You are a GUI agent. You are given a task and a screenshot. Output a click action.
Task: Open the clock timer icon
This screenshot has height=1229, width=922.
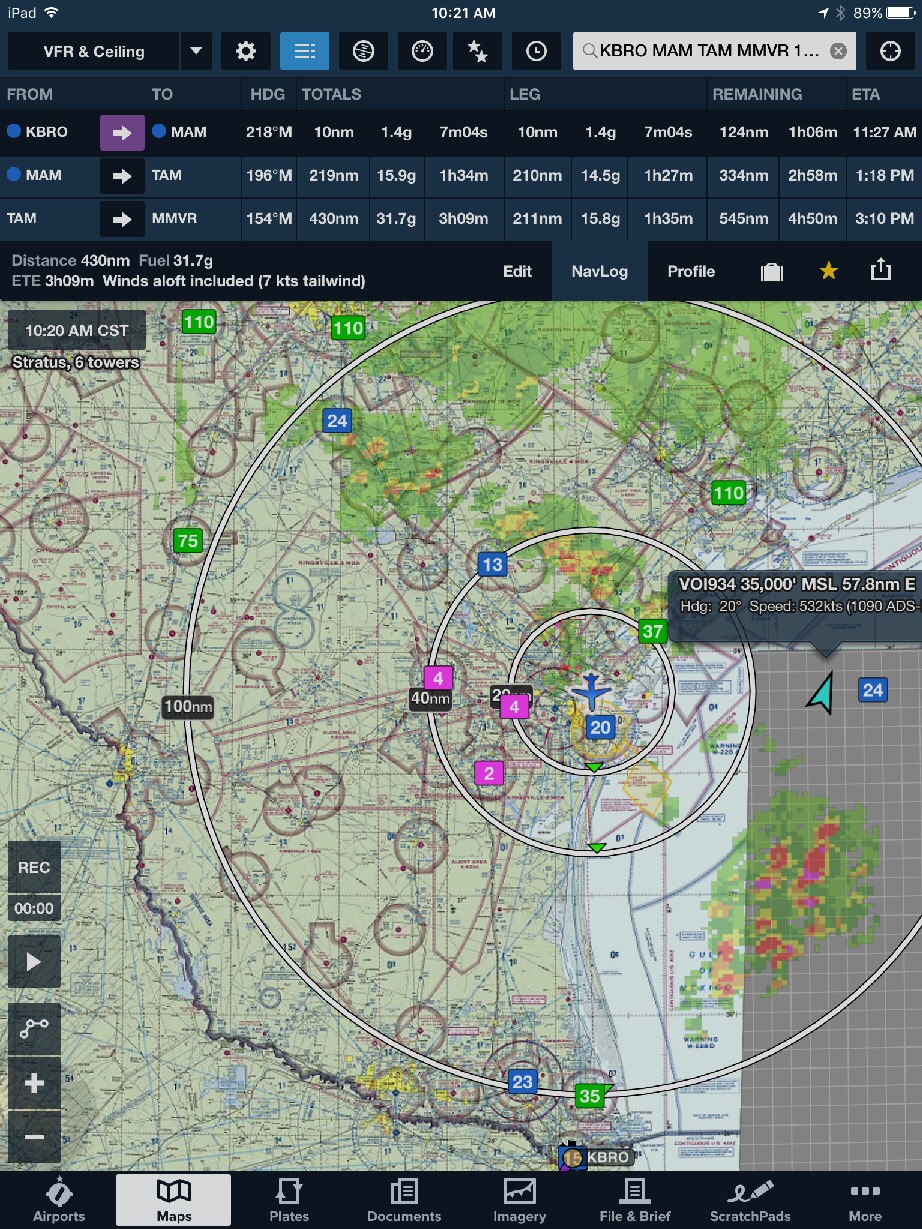click(x=536, y=52)
